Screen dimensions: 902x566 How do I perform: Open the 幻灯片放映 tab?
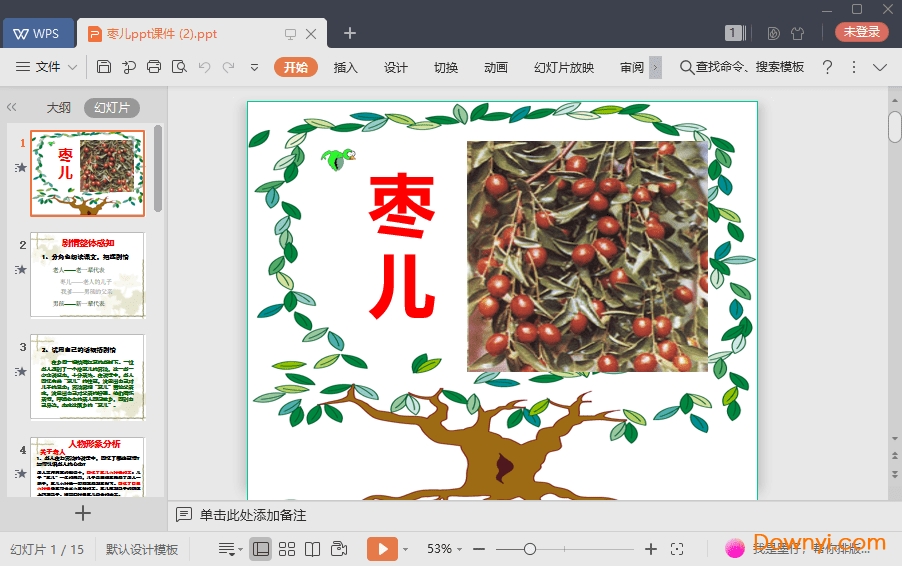tap(564, 67)
